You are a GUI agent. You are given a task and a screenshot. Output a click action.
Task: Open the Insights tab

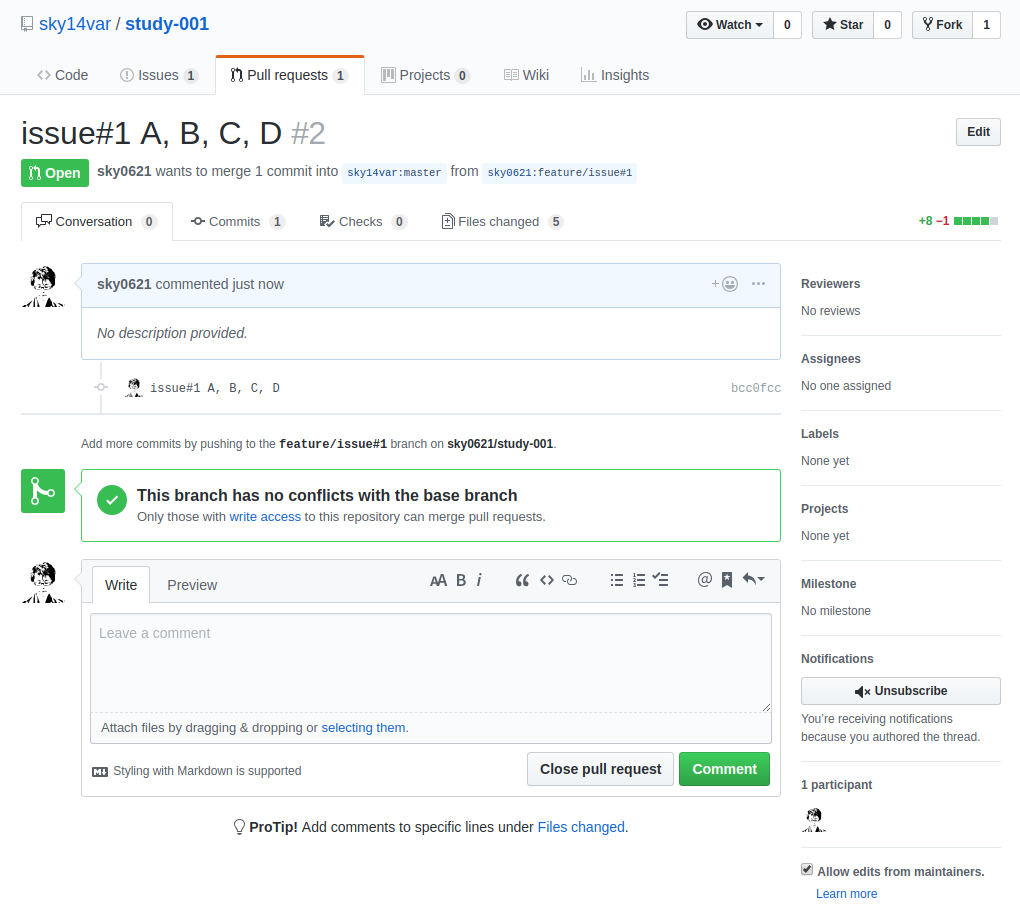(x=615, y=75)
